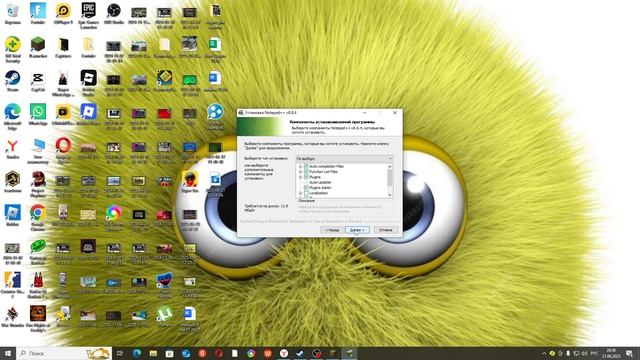Viewport: 640px width, 360px height.
Task: Click the taskbar clock and date
Action: pos(611,353)
